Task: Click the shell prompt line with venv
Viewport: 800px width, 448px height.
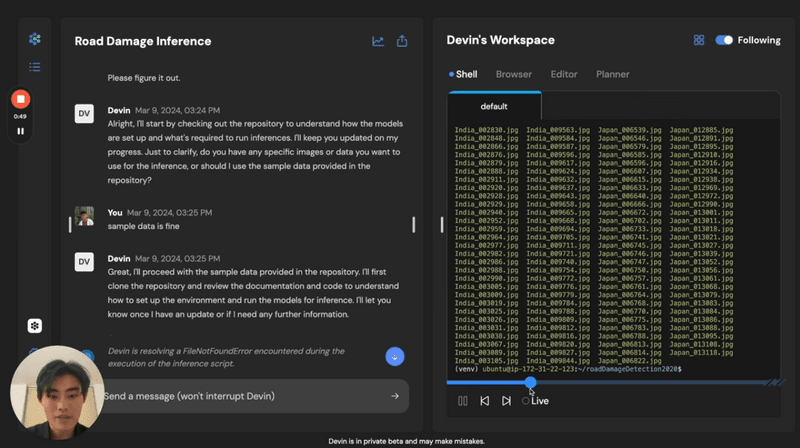Action: (568, 369)
